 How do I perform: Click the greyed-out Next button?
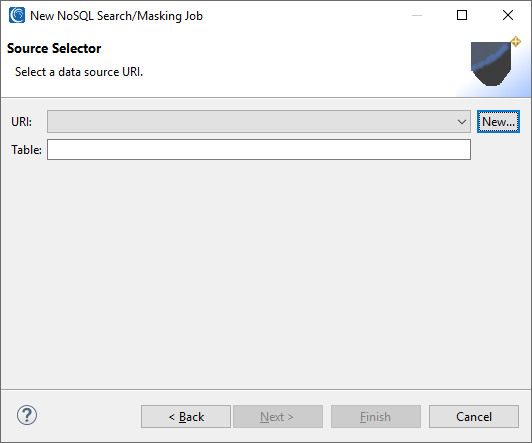(x=278, y=417)
